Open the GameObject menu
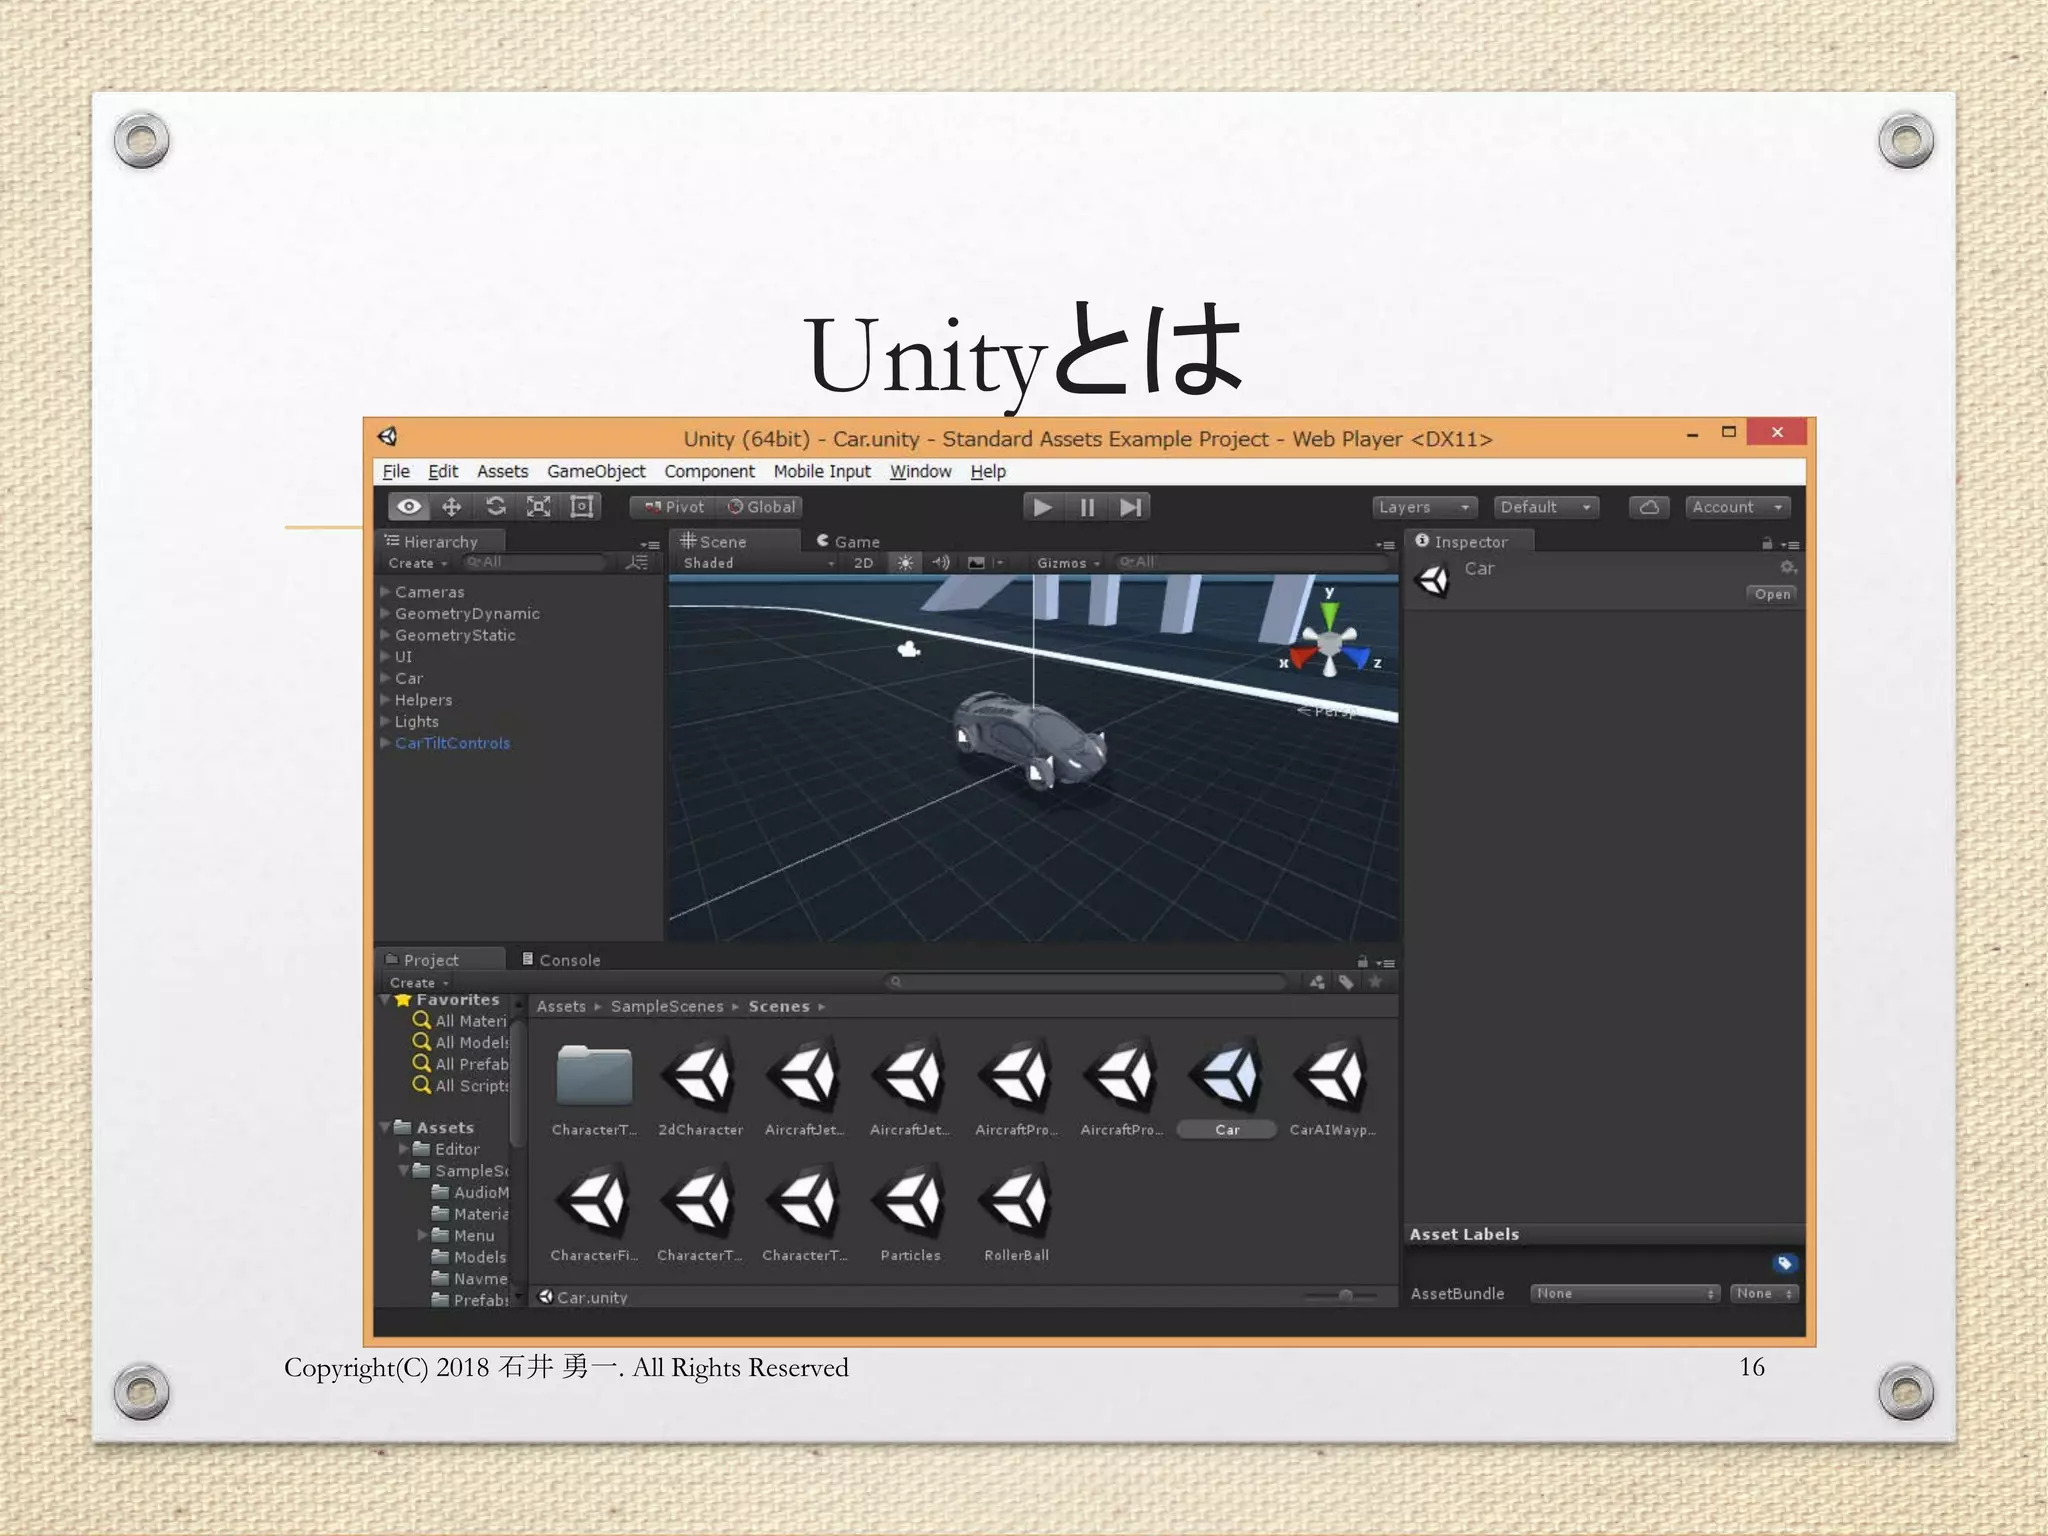This screenshot has height=1536, width=2048. tap(596, 471)
